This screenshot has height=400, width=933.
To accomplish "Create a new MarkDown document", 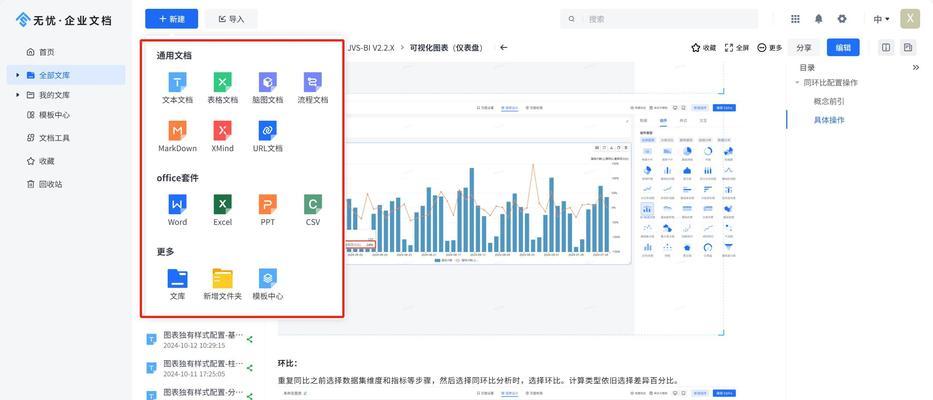I will 177,131.
